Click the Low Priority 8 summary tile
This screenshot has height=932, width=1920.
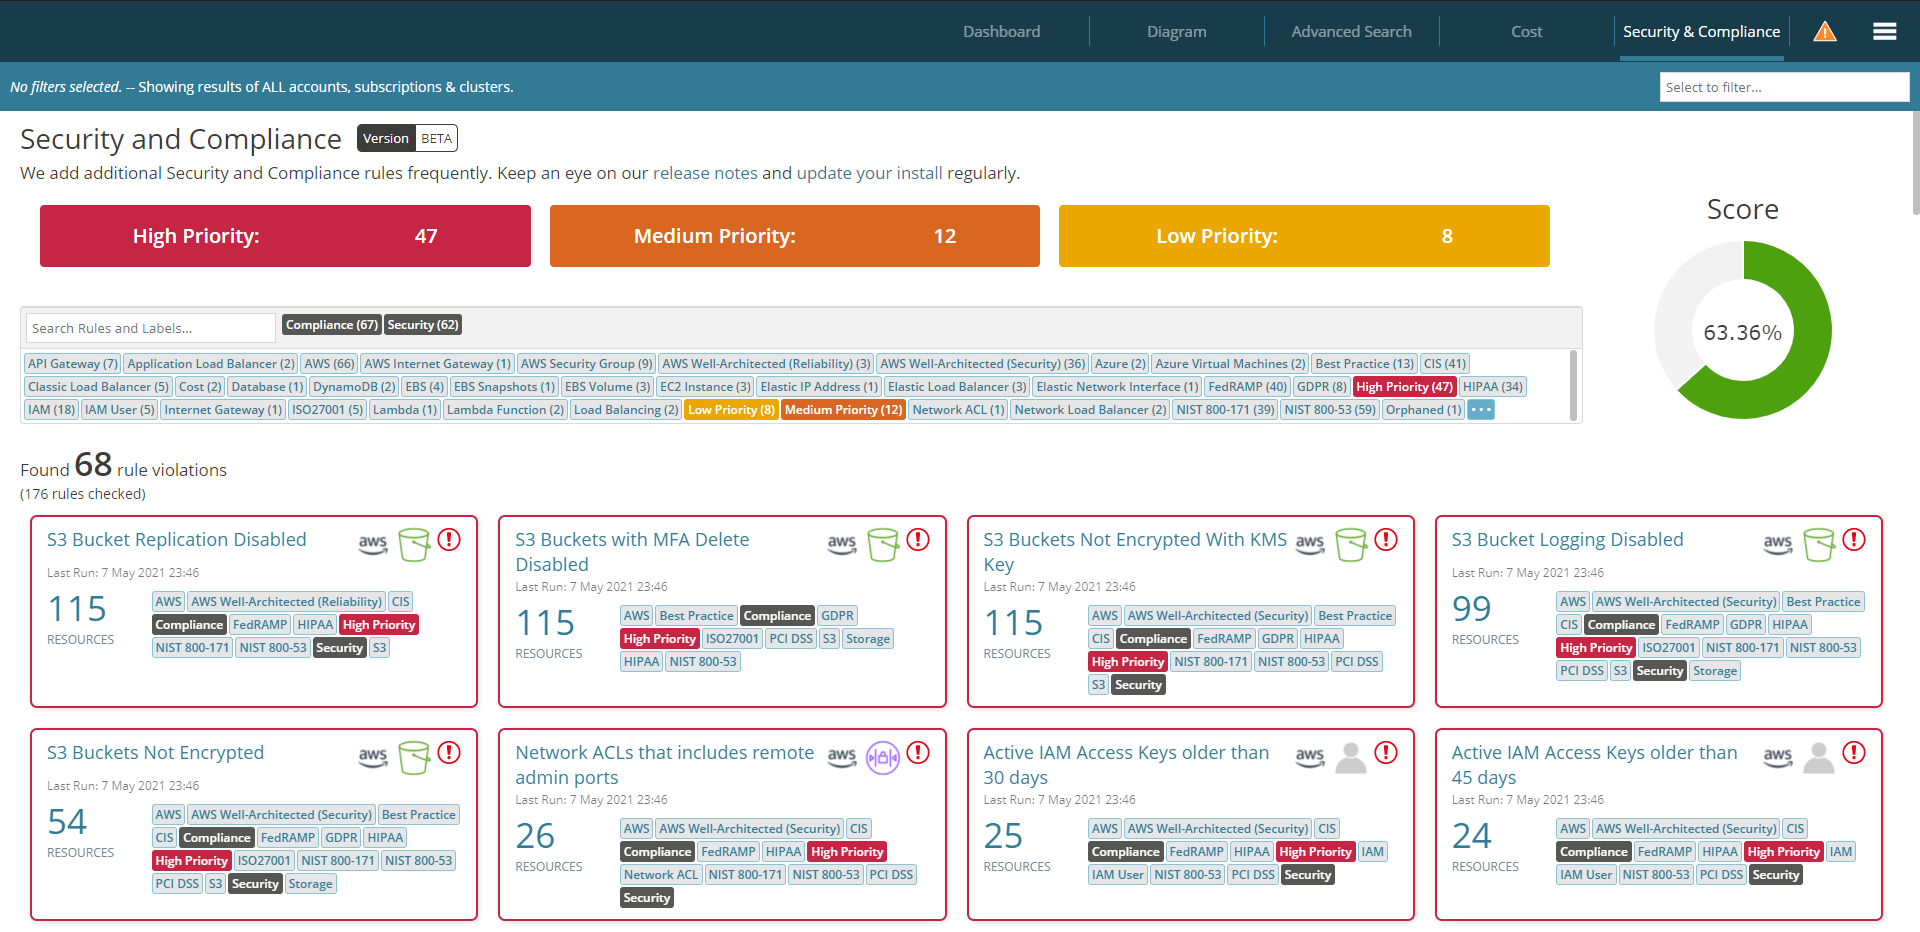1304,236
